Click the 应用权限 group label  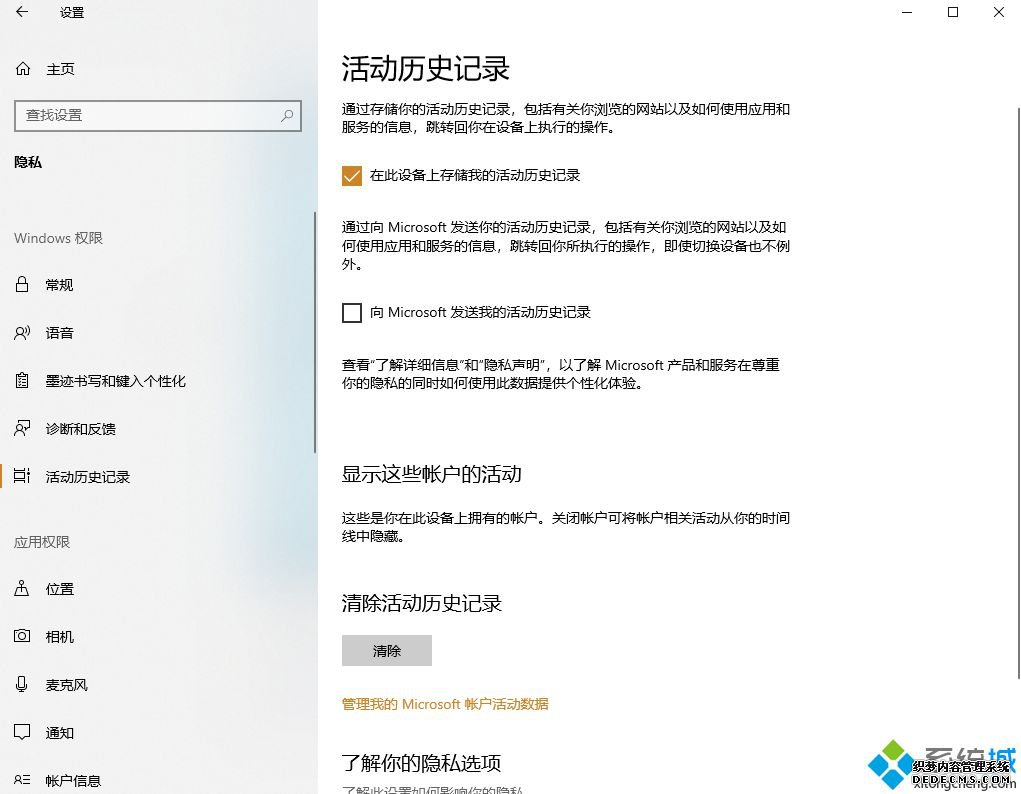(x=42, y=542)
